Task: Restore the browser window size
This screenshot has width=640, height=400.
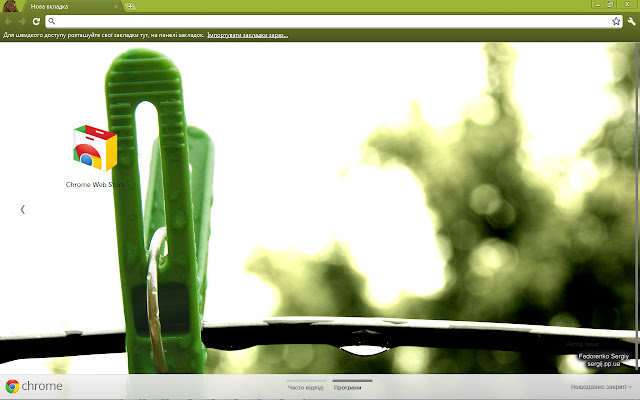Action: point(611,4)
